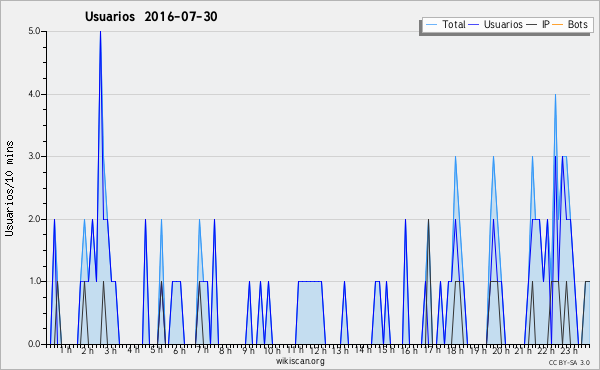Click the 'IP' legend label
The width and height of the screenshot is (600, 370).
(x=546, y=24)
